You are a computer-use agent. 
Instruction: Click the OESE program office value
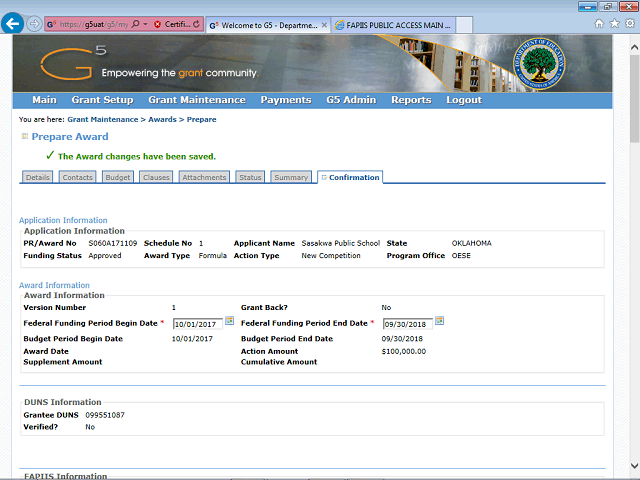(x=461, y=256)
